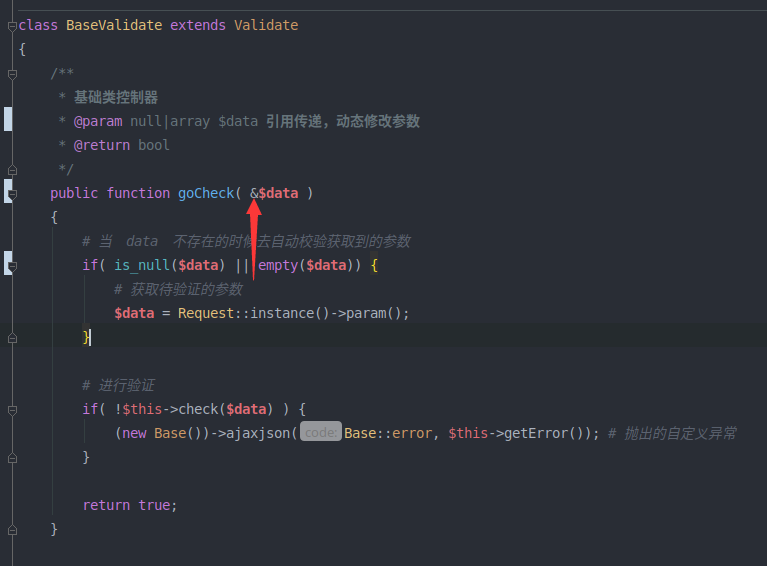The image size is (767, 566).
Task: Click Base::error constant
Action: pos(388,433)
